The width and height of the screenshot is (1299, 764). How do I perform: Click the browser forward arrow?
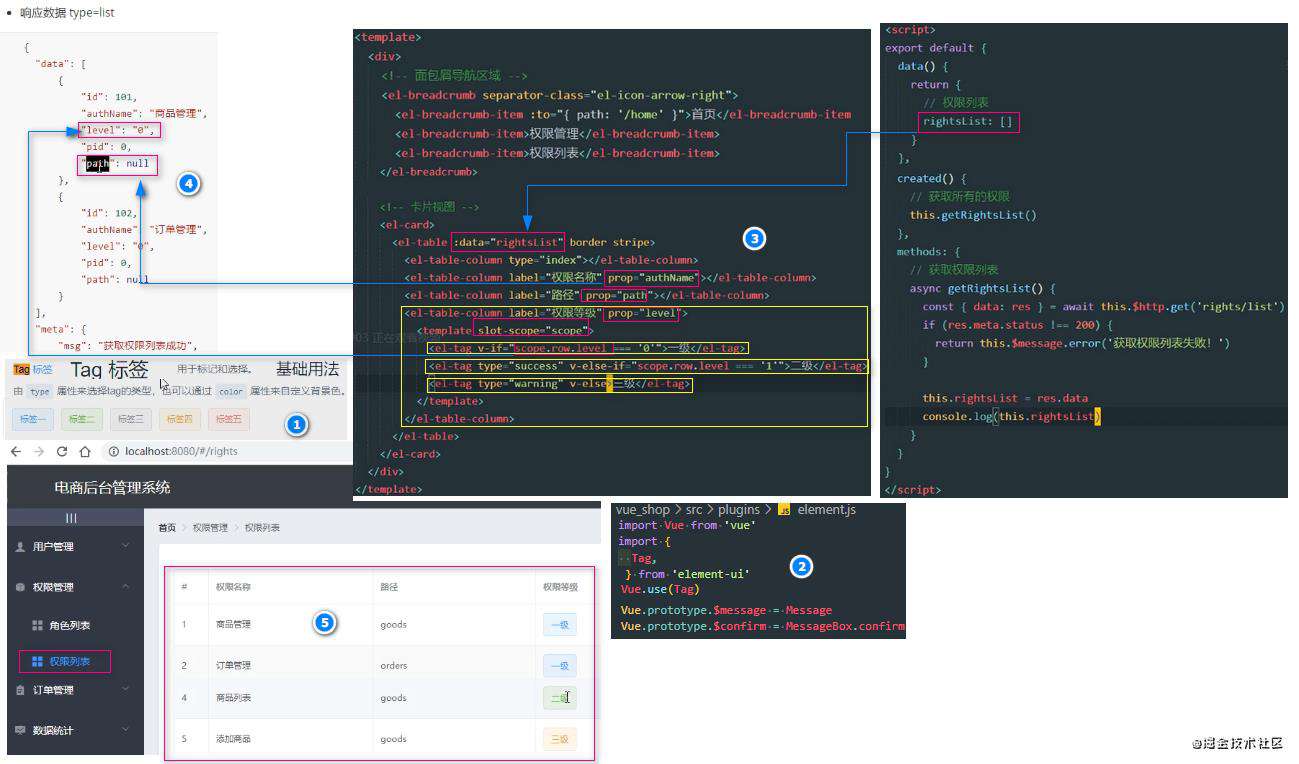point(38,452)
